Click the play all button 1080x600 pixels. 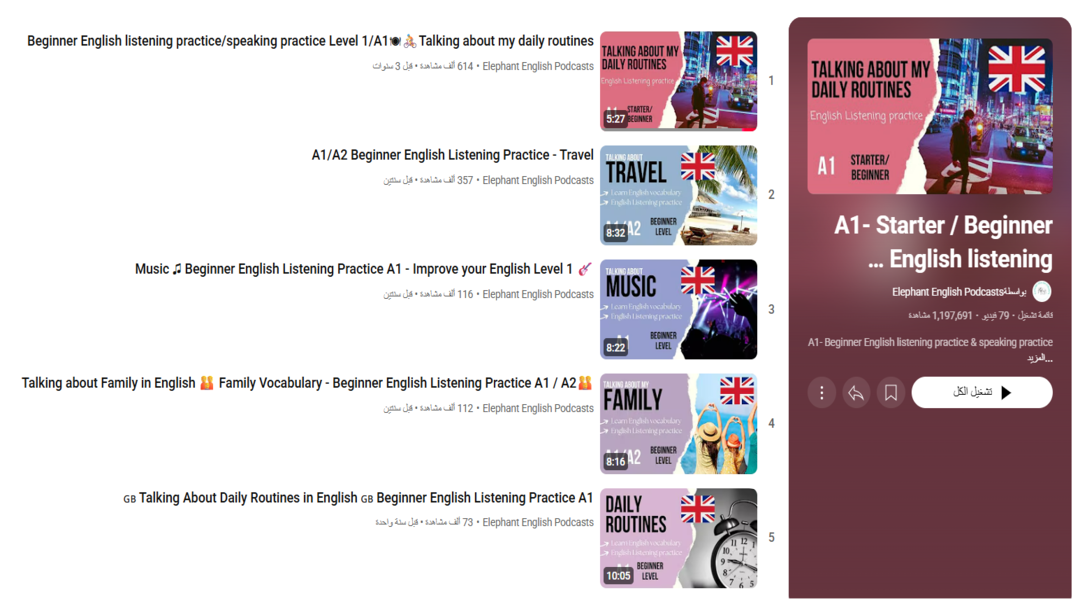[982, 392]
